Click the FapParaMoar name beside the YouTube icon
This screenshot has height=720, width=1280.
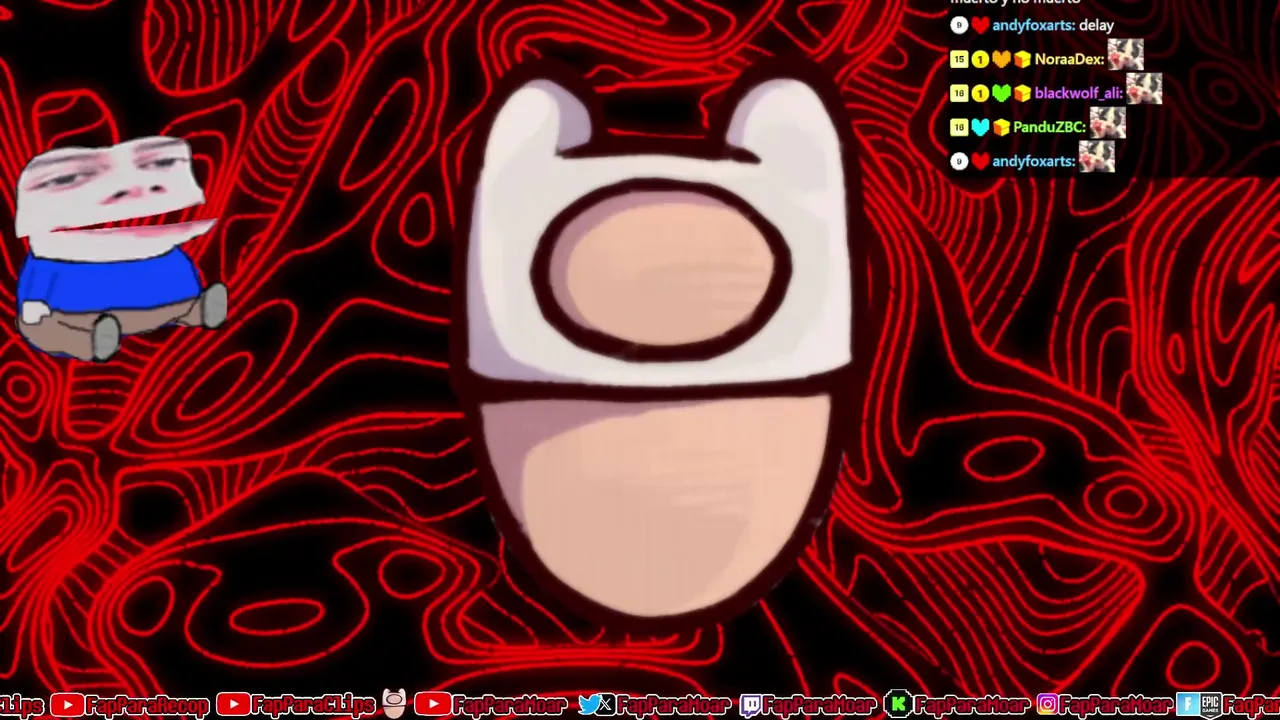(x=510, y=705)
